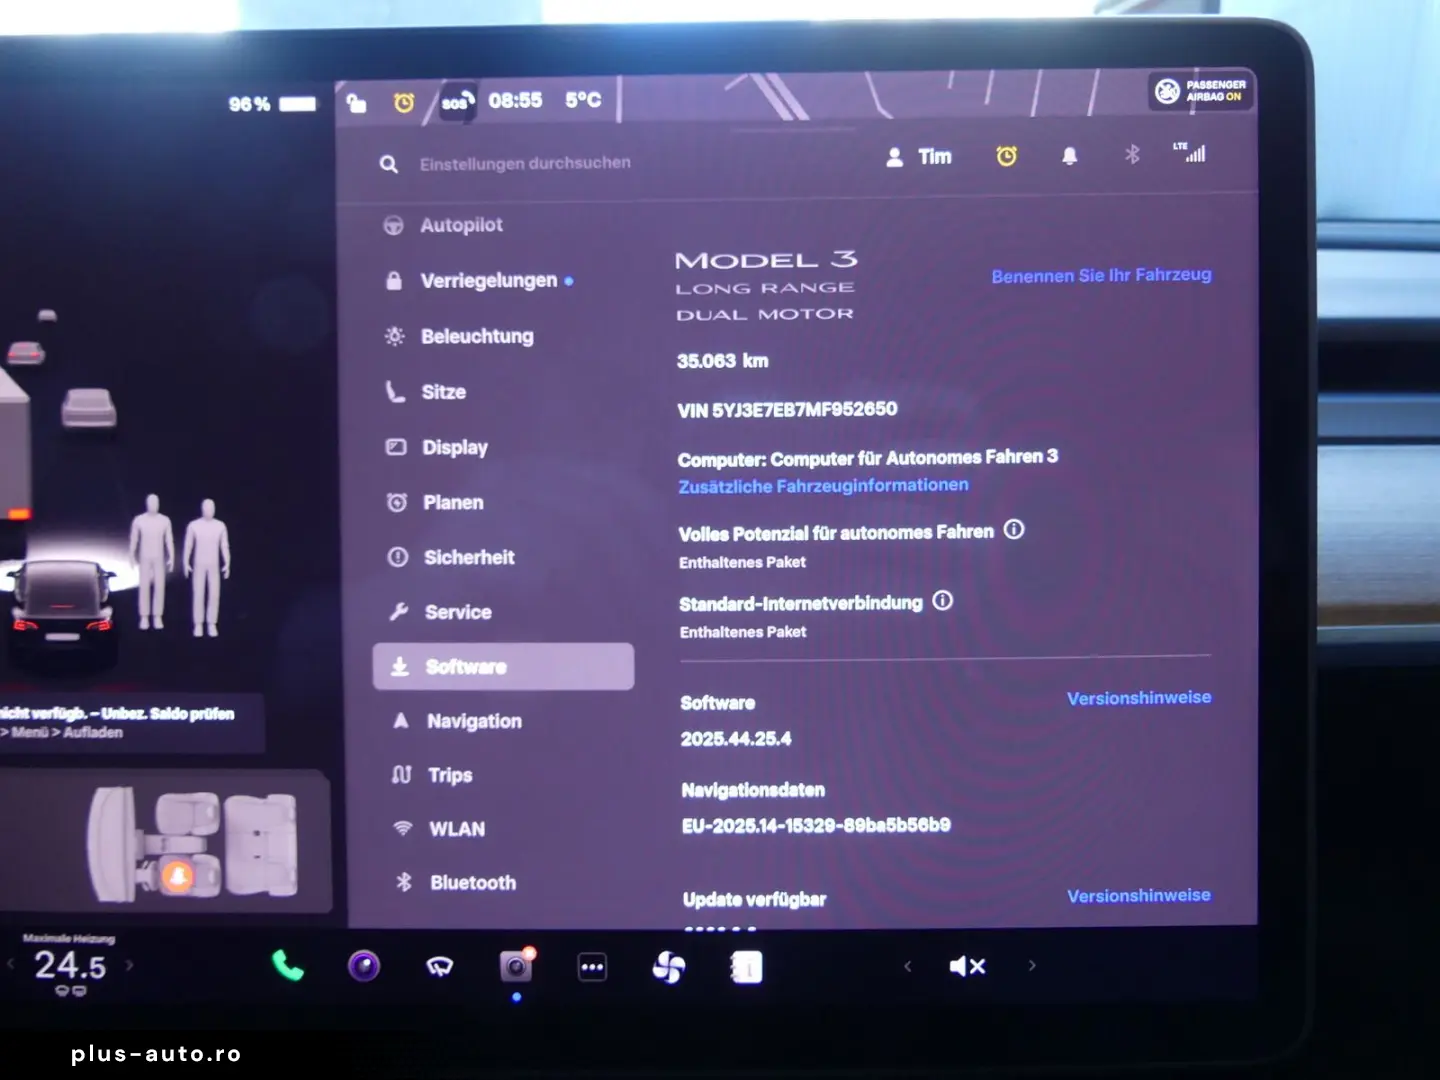Open the purple camera app icon
The image size is (1440, 1080).
click(x=364, y=966)
